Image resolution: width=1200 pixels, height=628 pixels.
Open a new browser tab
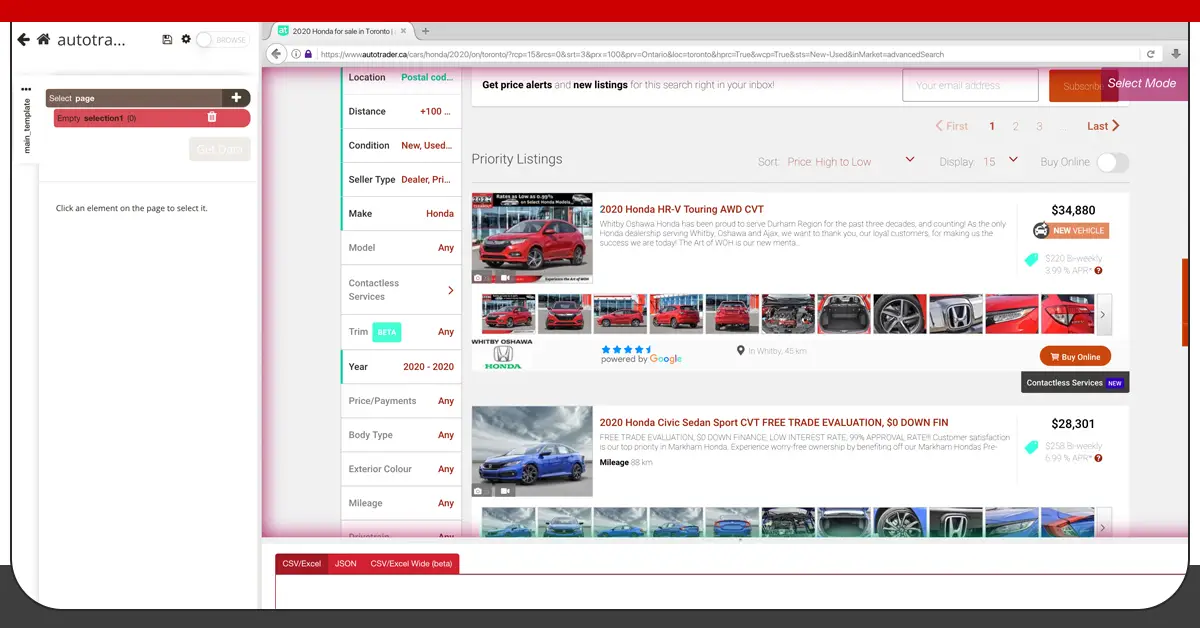(426, 31)
